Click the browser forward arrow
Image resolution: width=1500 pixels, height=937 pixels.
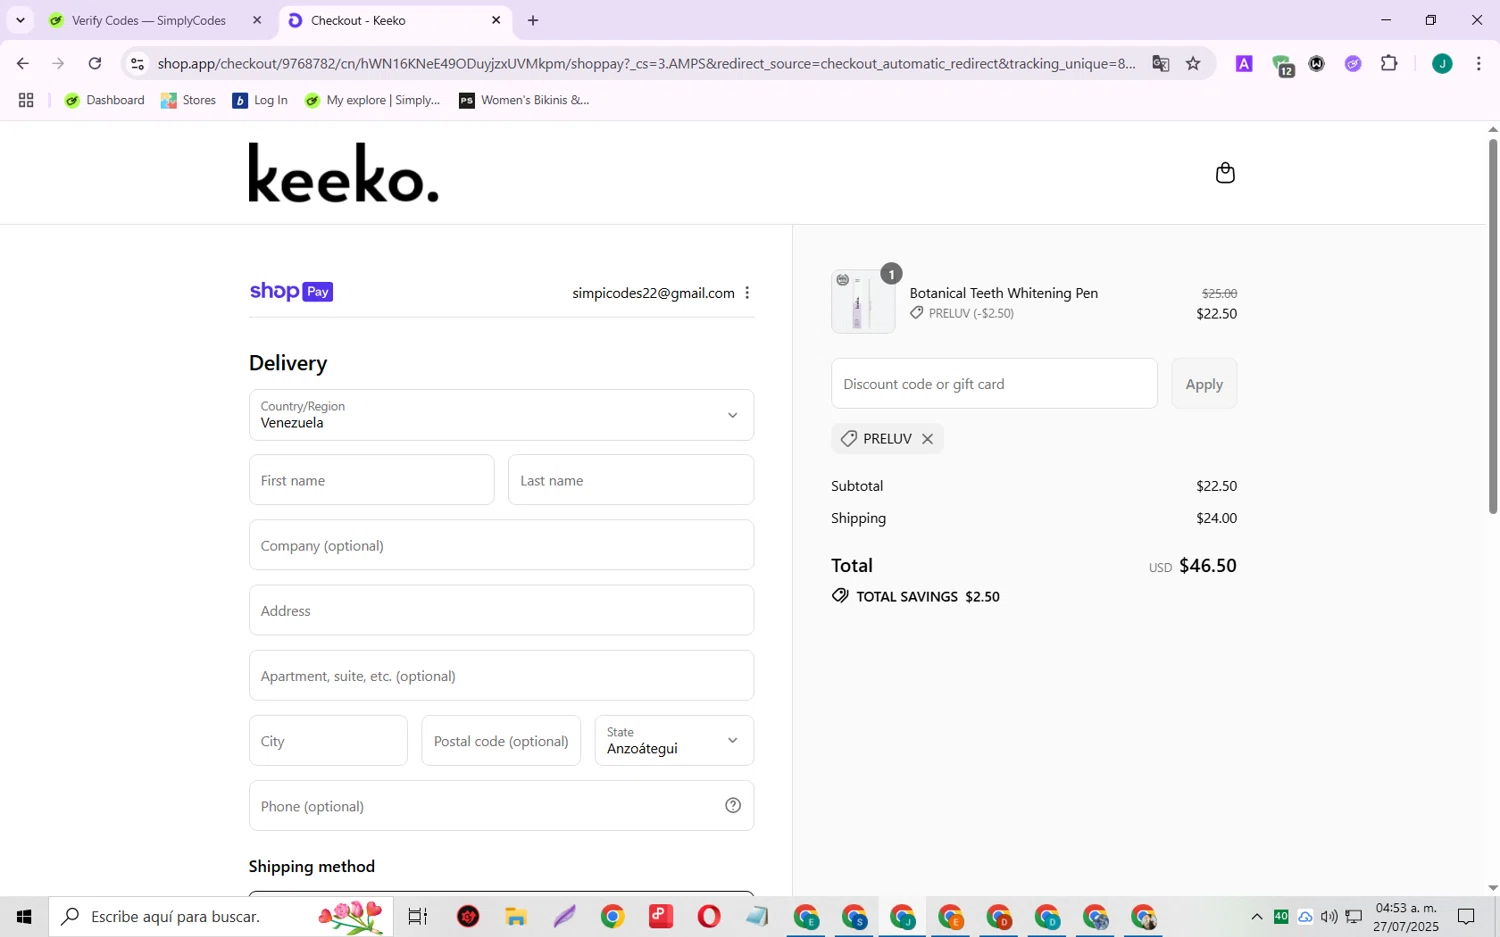pyautogui.click(x=58, y=63)
